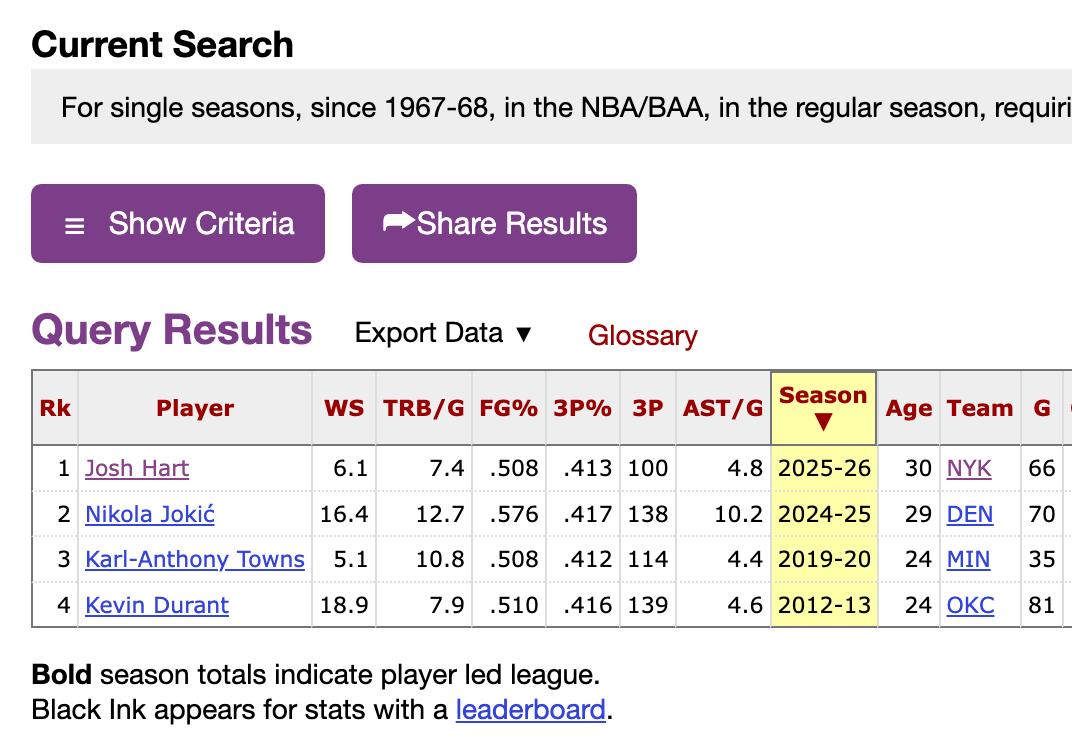Image resolution: width=1072 pixels, height=752 pixels.
Task: Sort table by Age column header
Action: click(909, 408)
